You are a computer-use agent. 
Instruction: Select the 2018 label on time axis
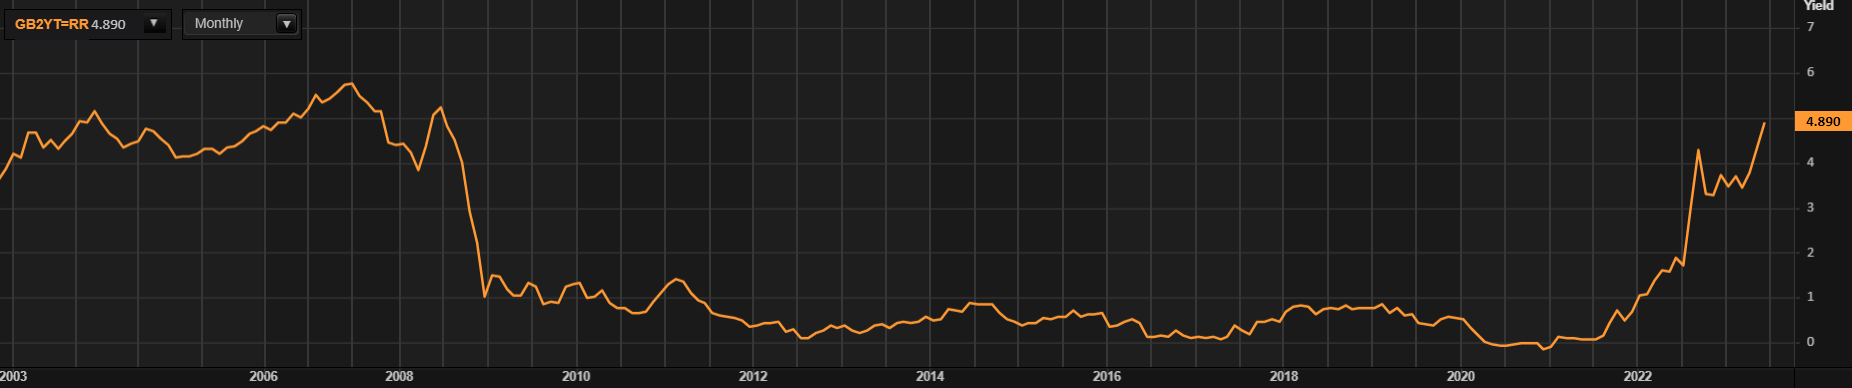(1284, 377)
